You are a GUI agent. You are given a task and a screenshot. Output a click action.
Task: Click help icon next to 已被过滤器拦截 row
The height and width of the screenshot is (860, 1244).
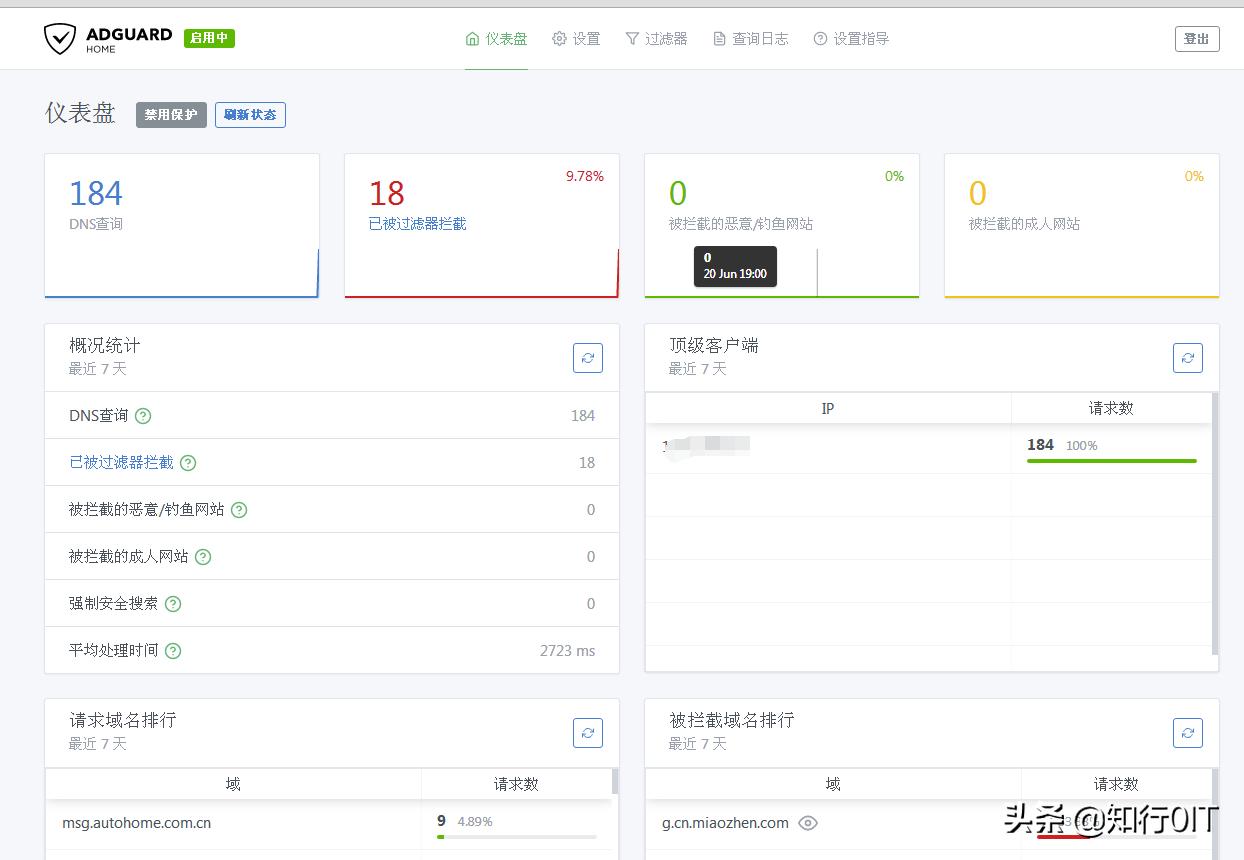click(188, 463)
